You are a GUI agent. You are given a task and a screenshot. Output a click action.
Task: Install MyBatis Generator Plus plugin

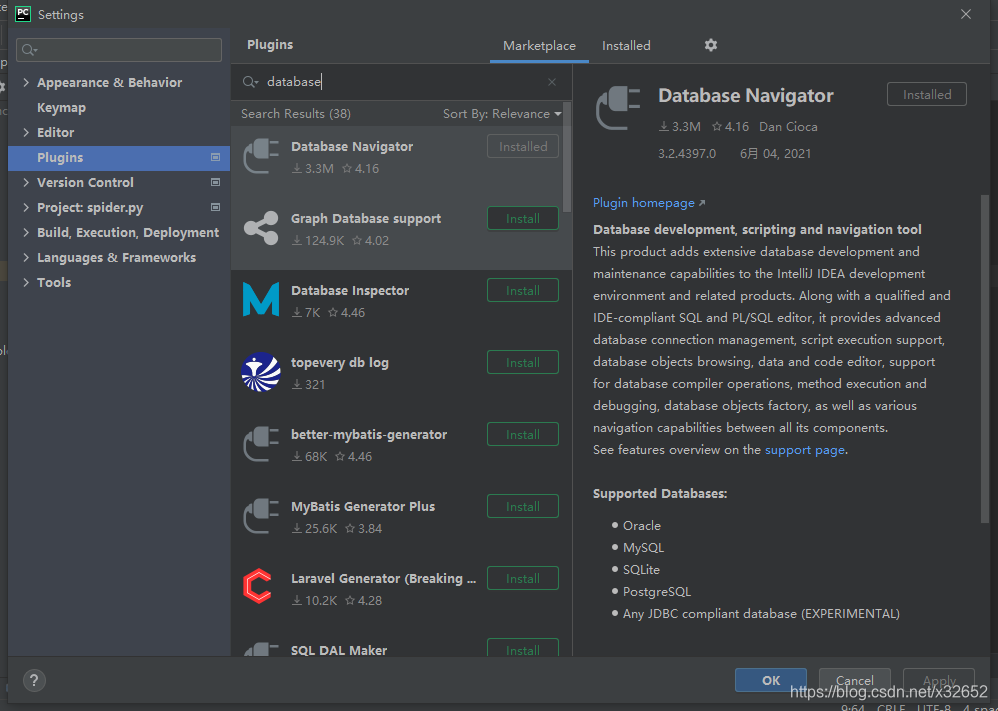(x=523, y=506)
